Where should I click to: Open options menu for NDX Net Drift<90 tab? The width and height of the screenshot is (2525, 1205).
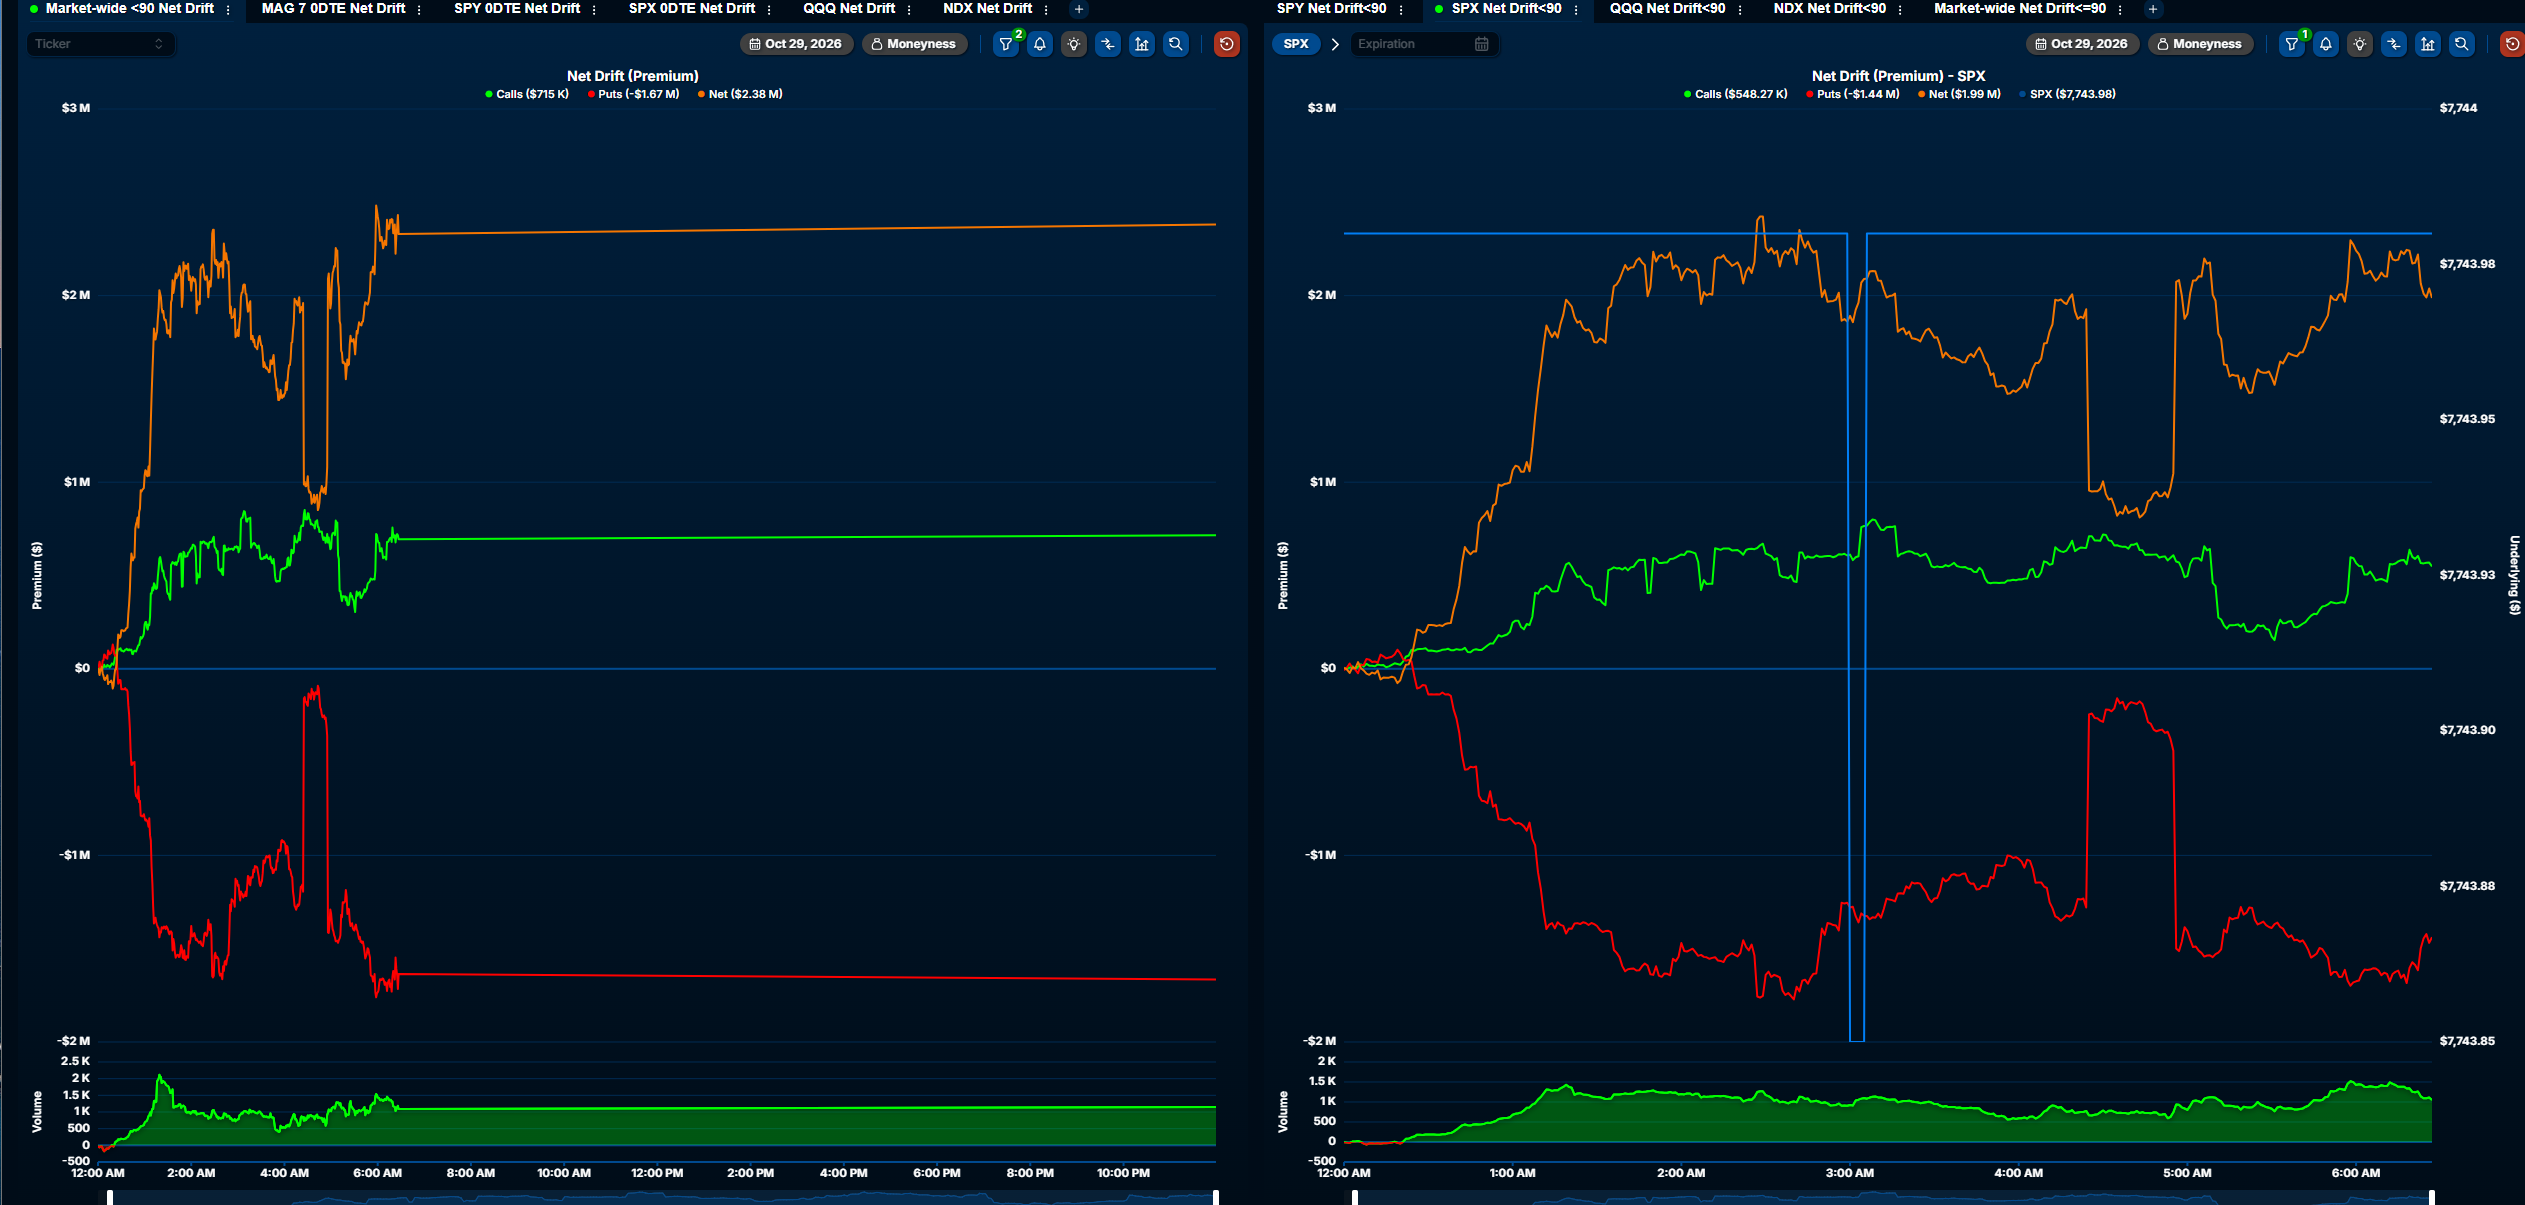coord(1900,9)
